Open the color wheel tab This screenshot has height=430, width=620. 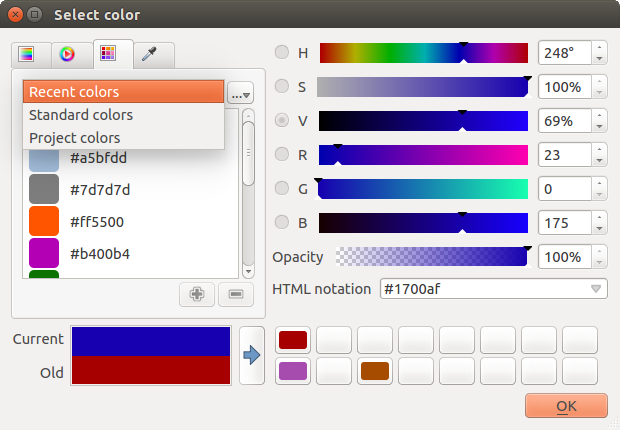(x=68, y=54)
